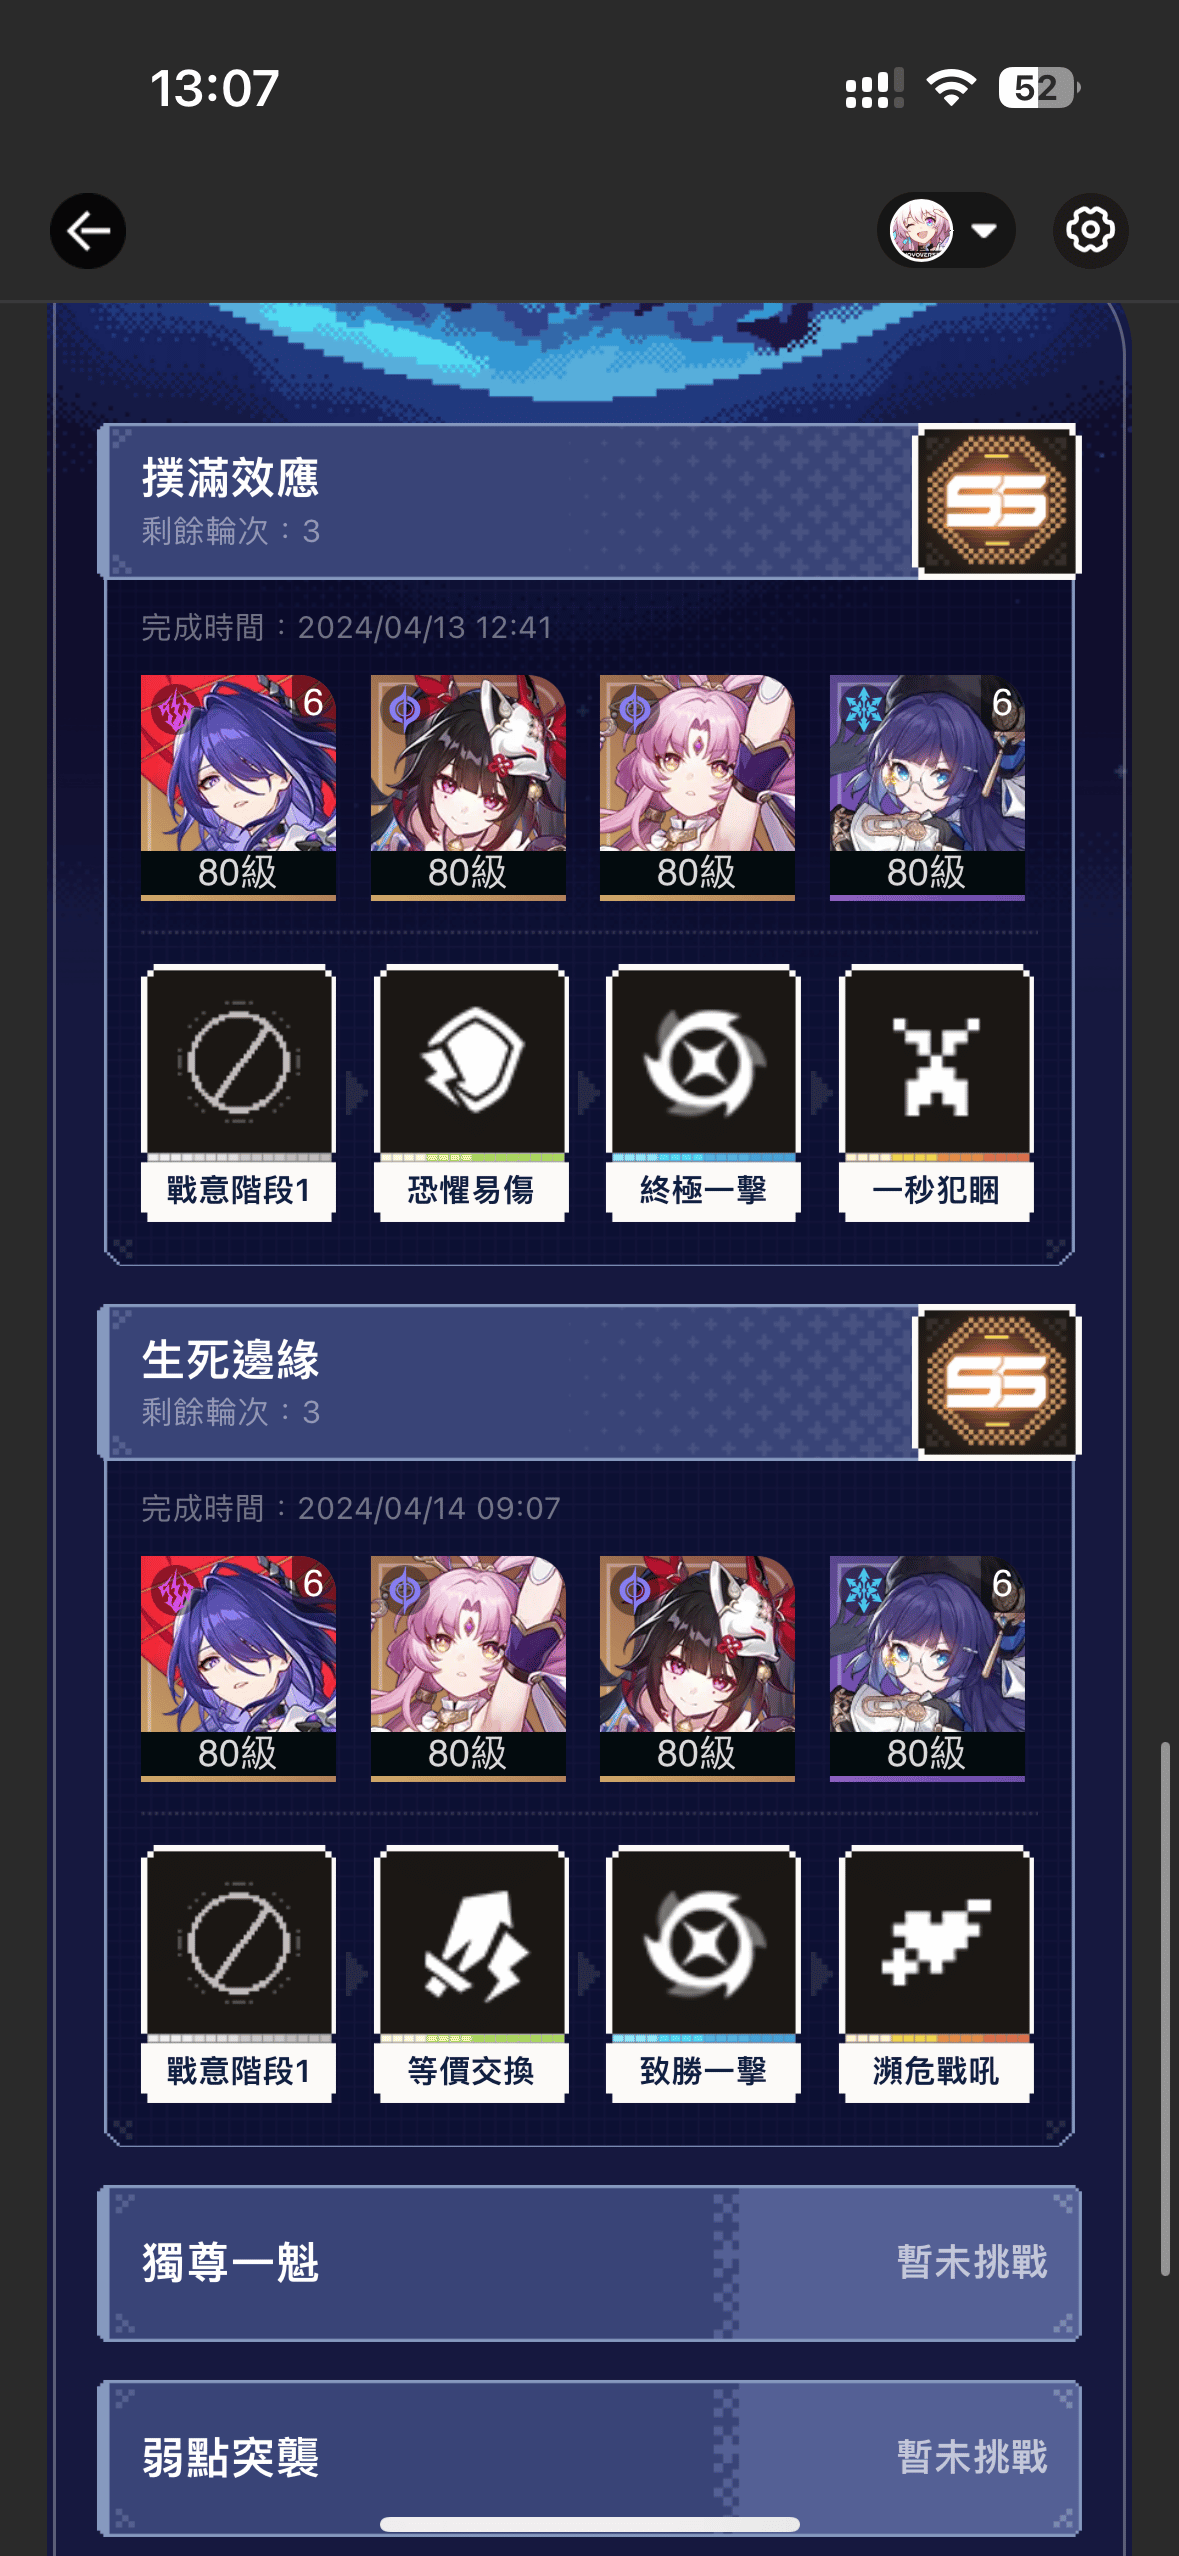
Task: Tap the back arrow button
Action: click(x=88, y=231)
